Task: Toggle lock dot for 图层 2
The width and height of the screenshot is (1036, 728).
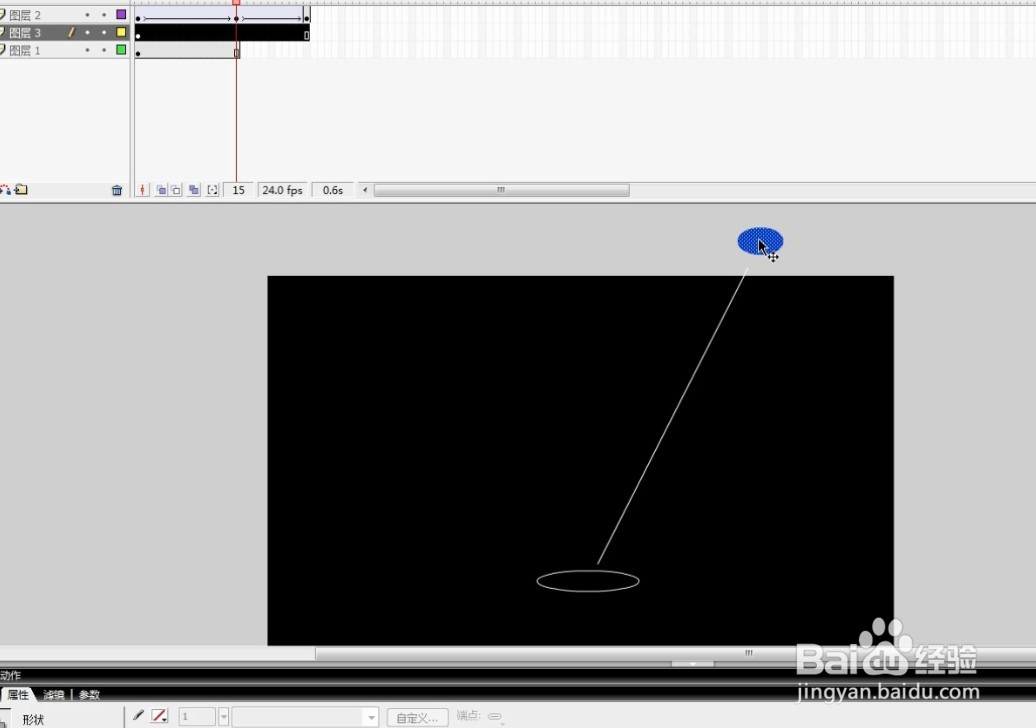Action: click(x=104, y=15)
